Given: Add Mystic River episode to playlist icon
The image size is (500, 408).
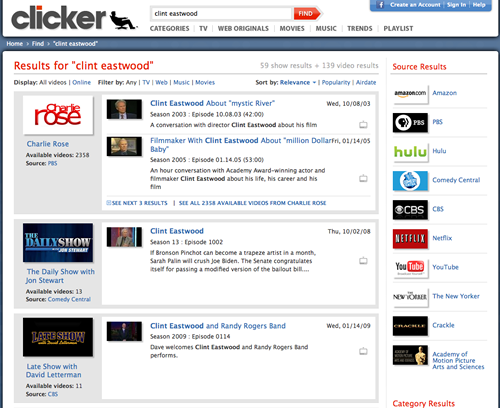Looking at the screenshot, I should coord(363,125).
